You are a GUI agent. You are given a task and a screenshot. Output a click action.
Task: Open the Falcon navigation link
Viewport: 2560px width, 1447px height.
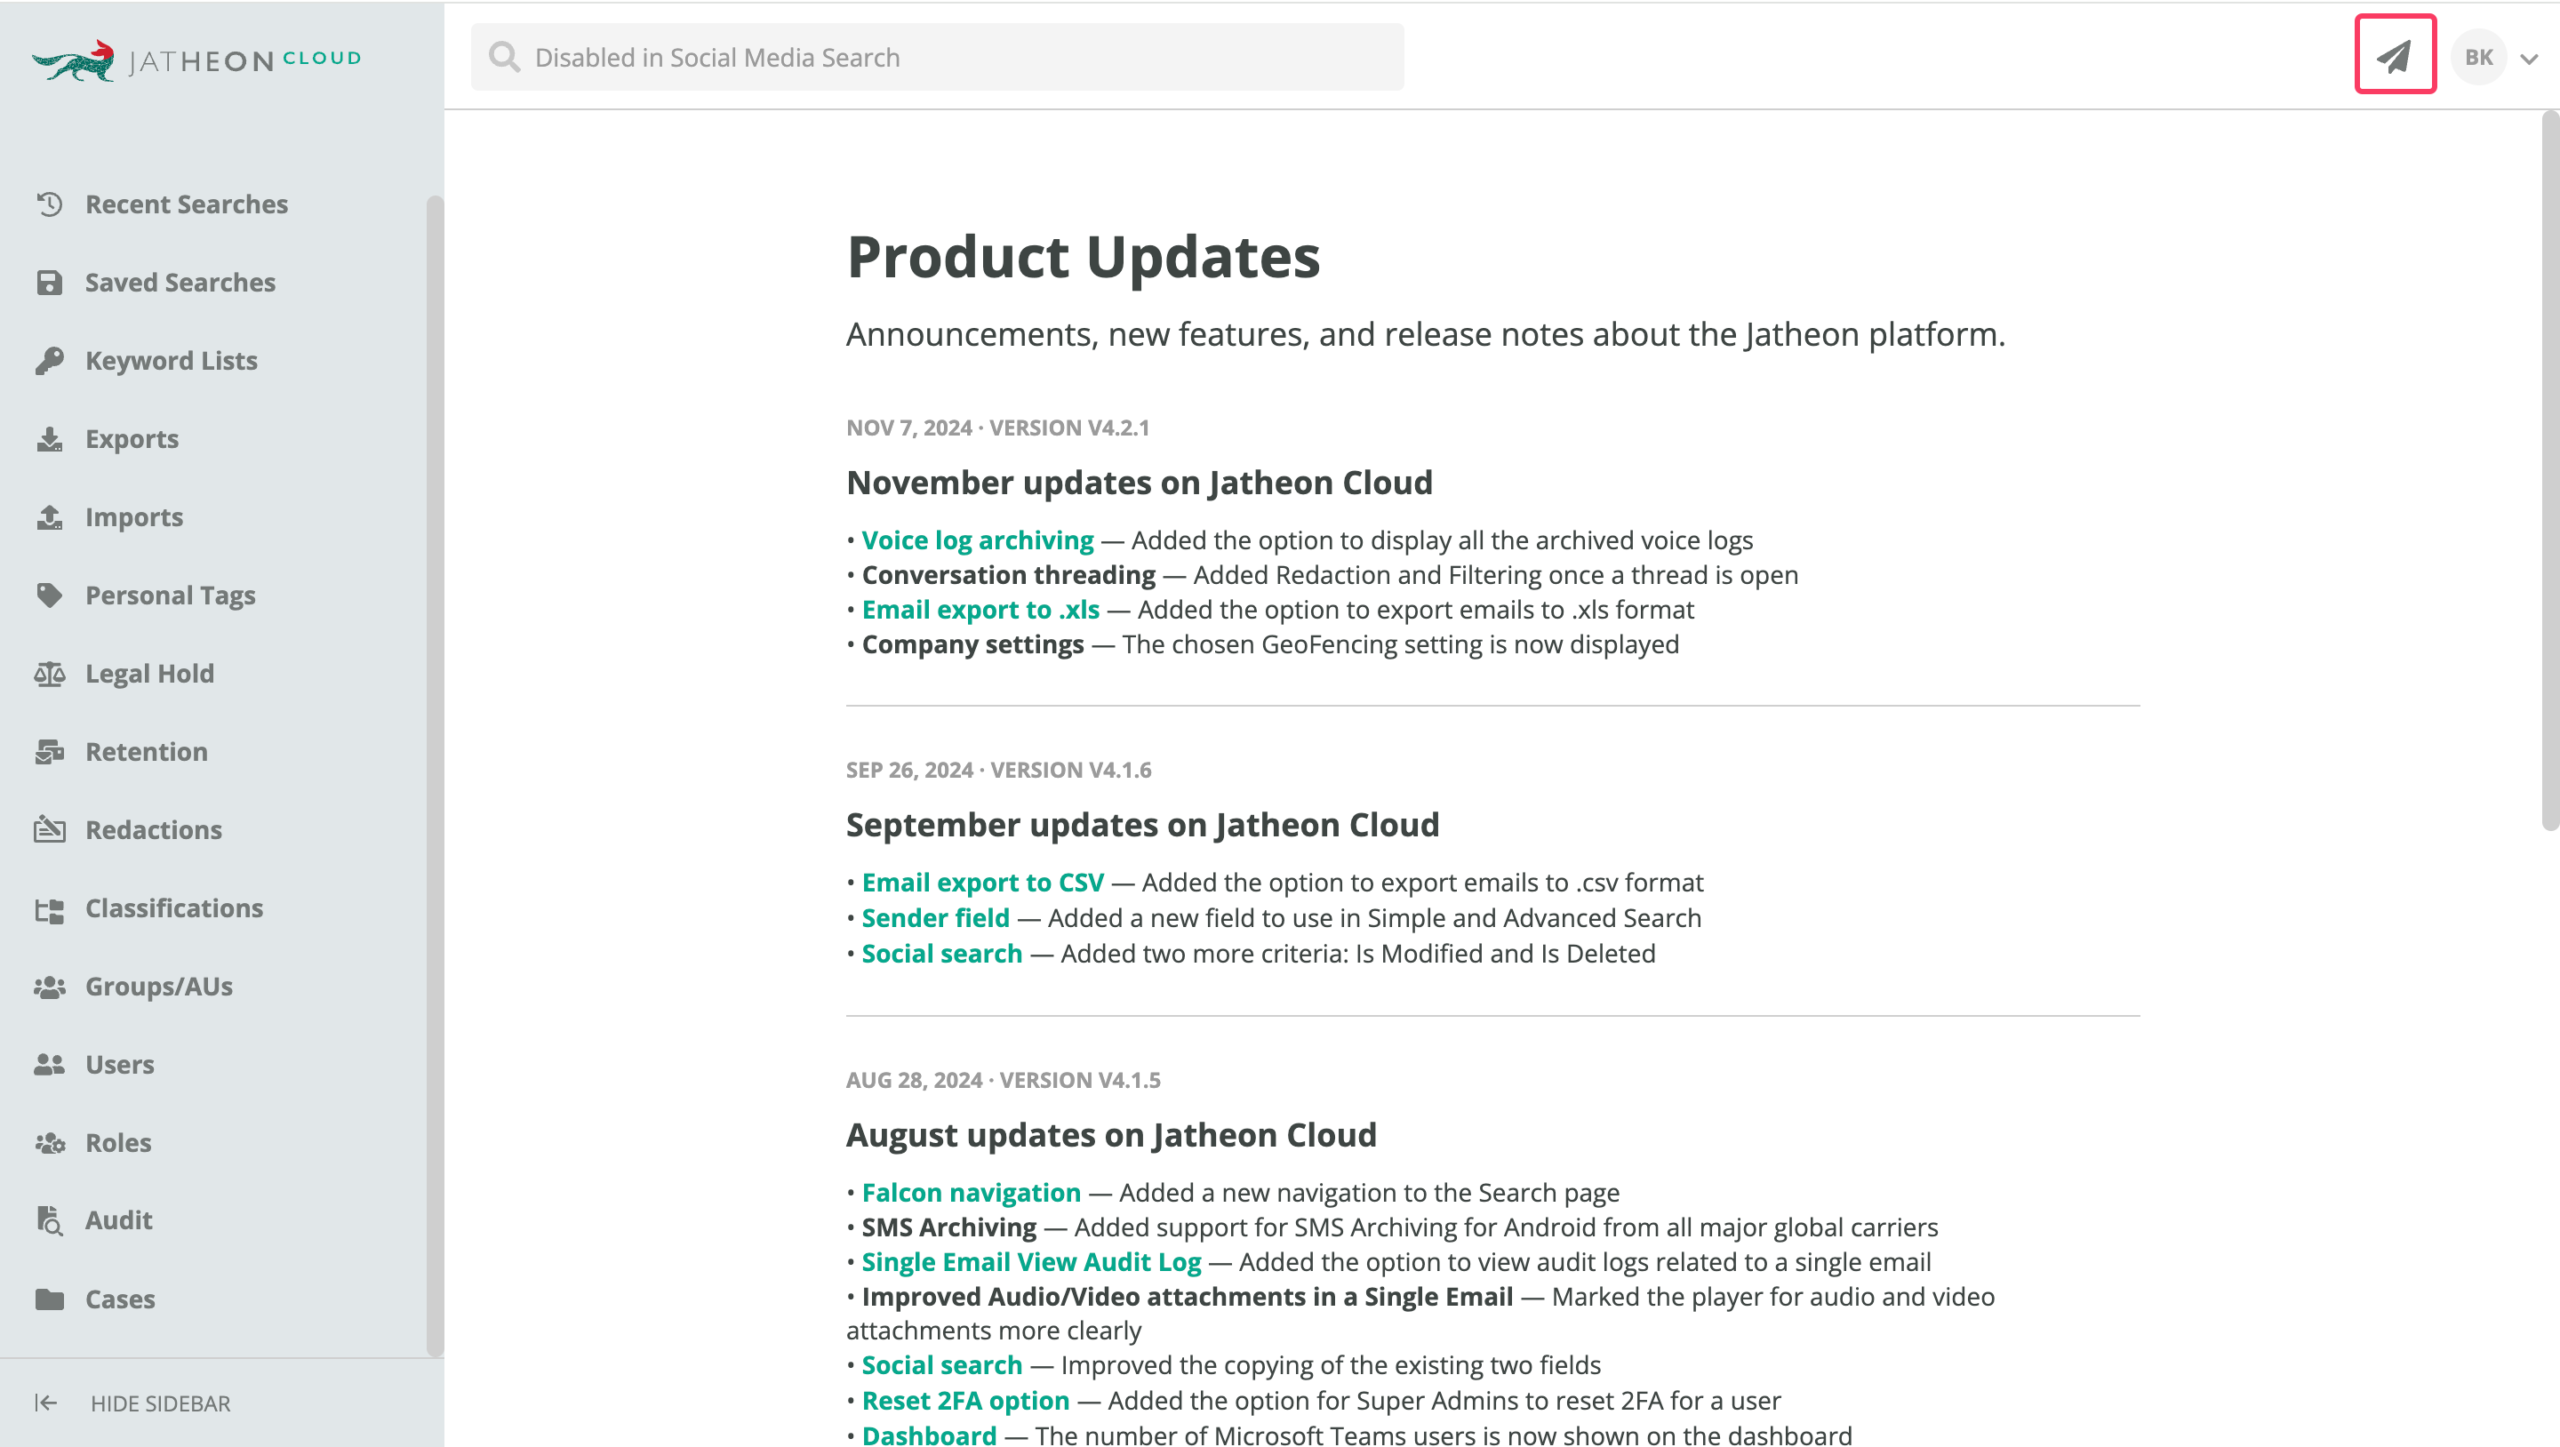971,1193
